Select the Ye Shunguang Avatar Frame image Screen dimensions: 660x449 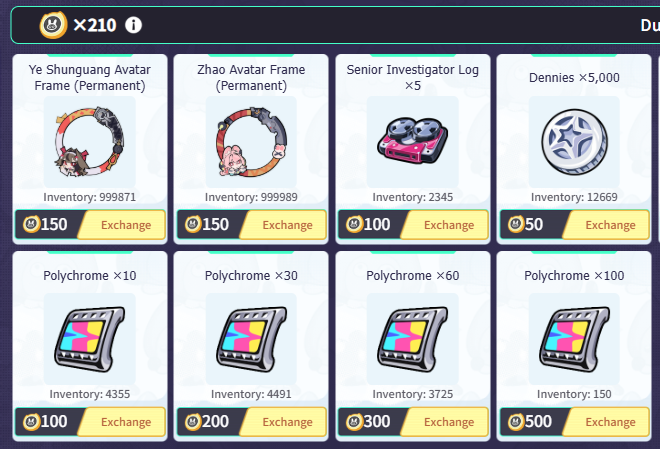coord(90,142)
